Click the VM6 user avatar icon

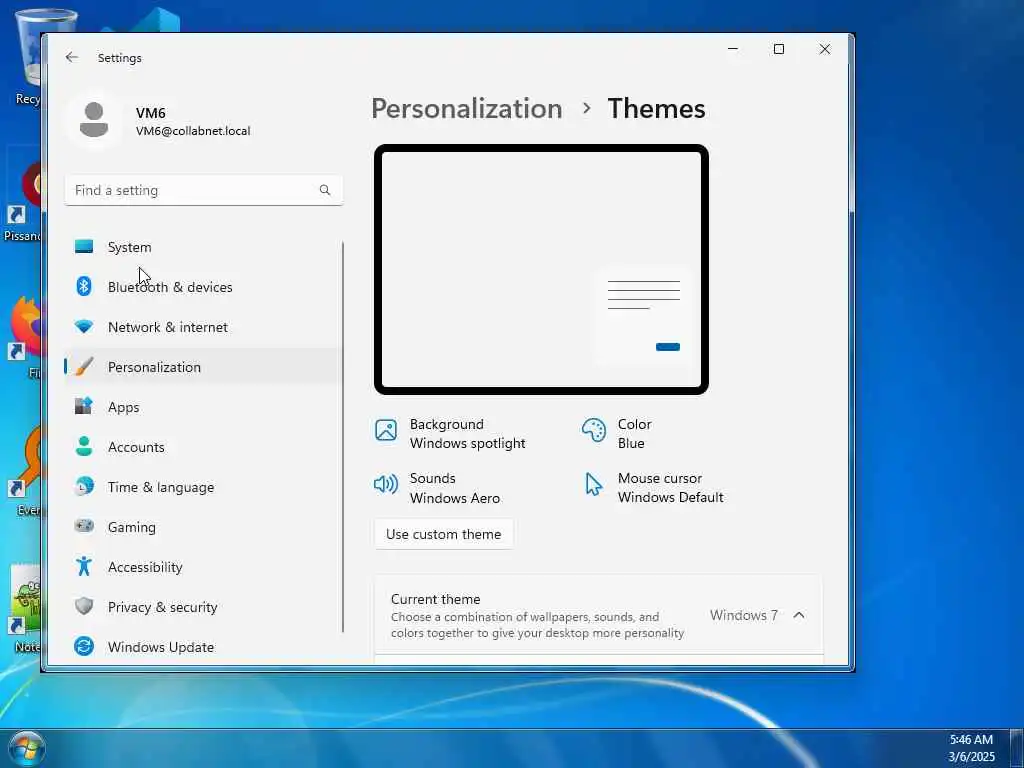tap(94, 121)
